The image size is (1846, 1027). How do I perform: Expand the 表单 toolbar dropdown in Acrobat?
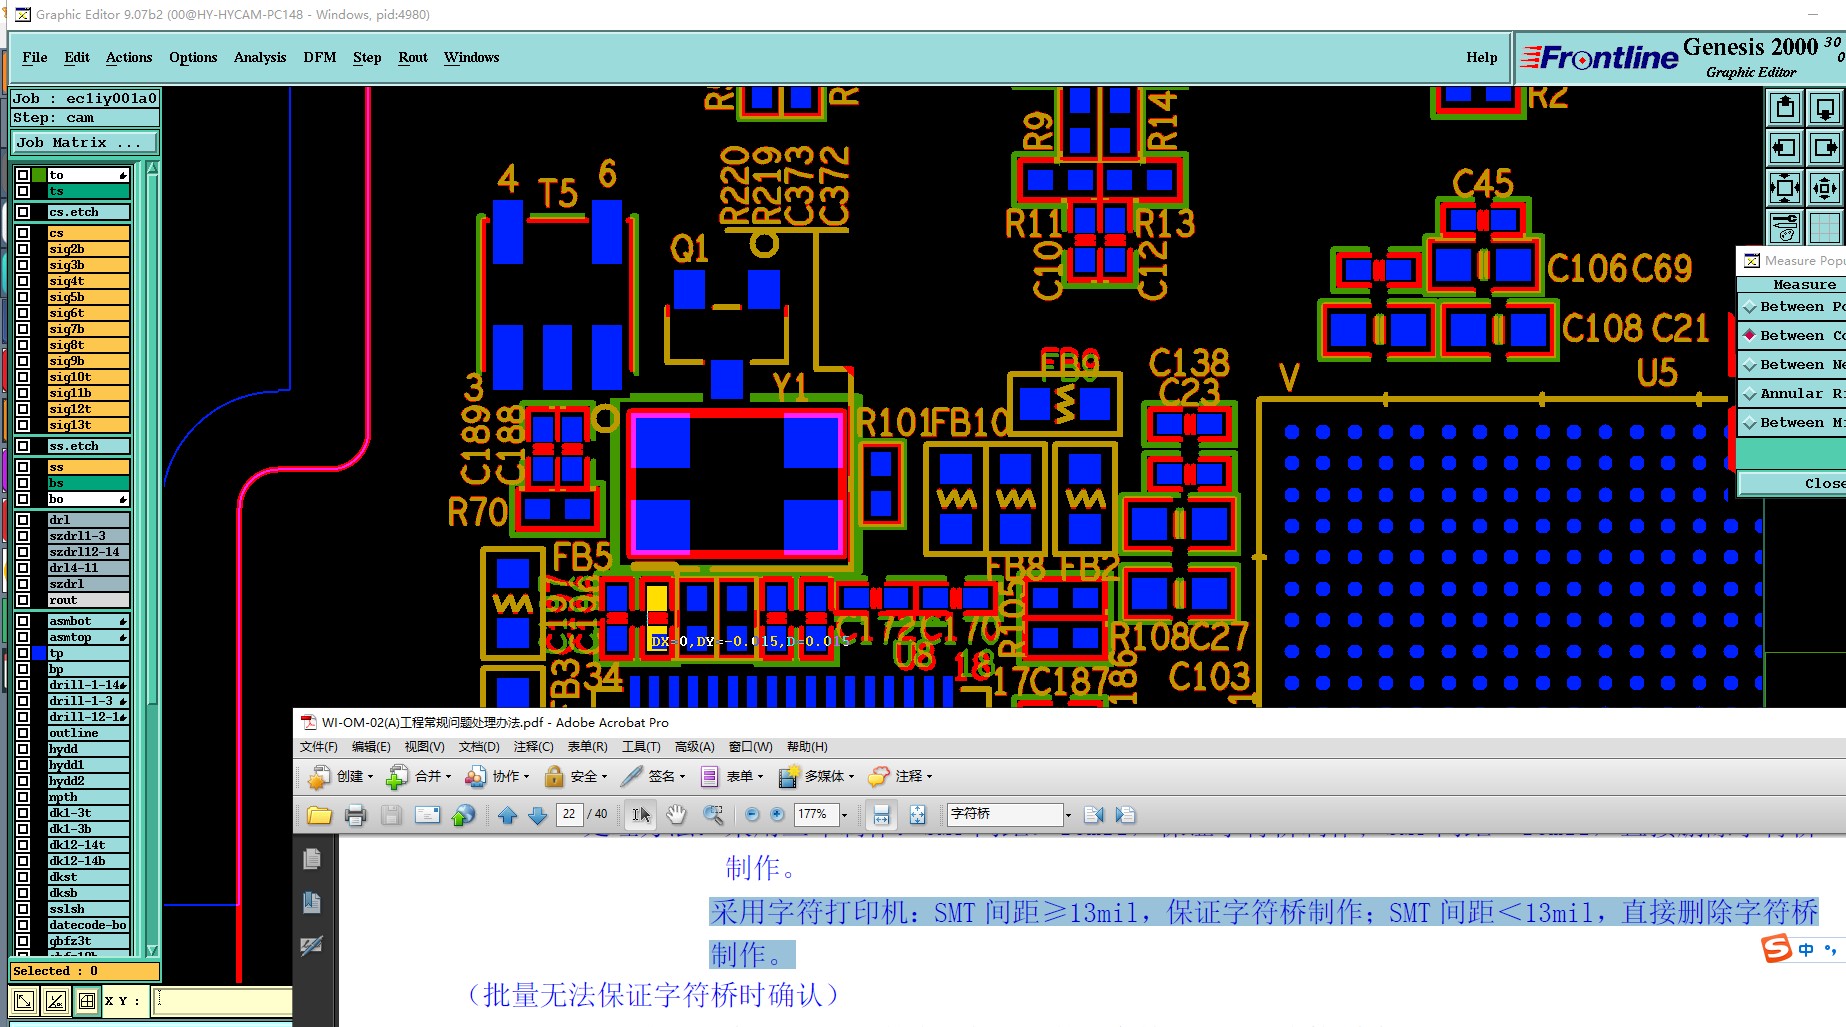[x=760, y=777]
